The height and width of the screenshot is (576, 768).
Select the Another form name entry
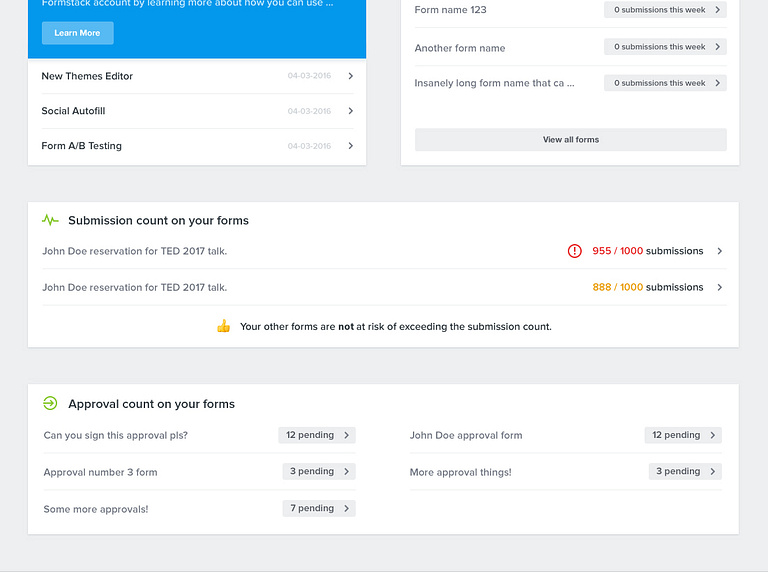coord(460,48)
